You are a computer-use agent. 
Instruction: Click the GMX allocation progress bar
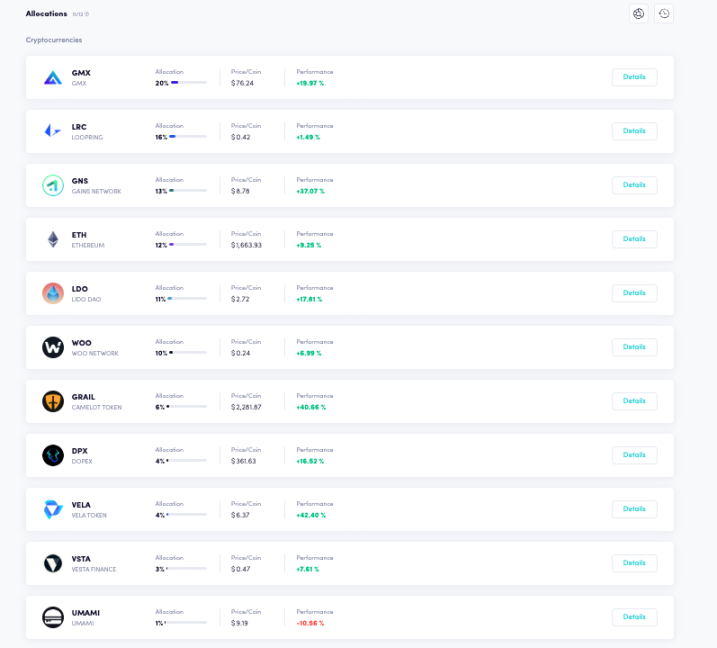(188, 83)
